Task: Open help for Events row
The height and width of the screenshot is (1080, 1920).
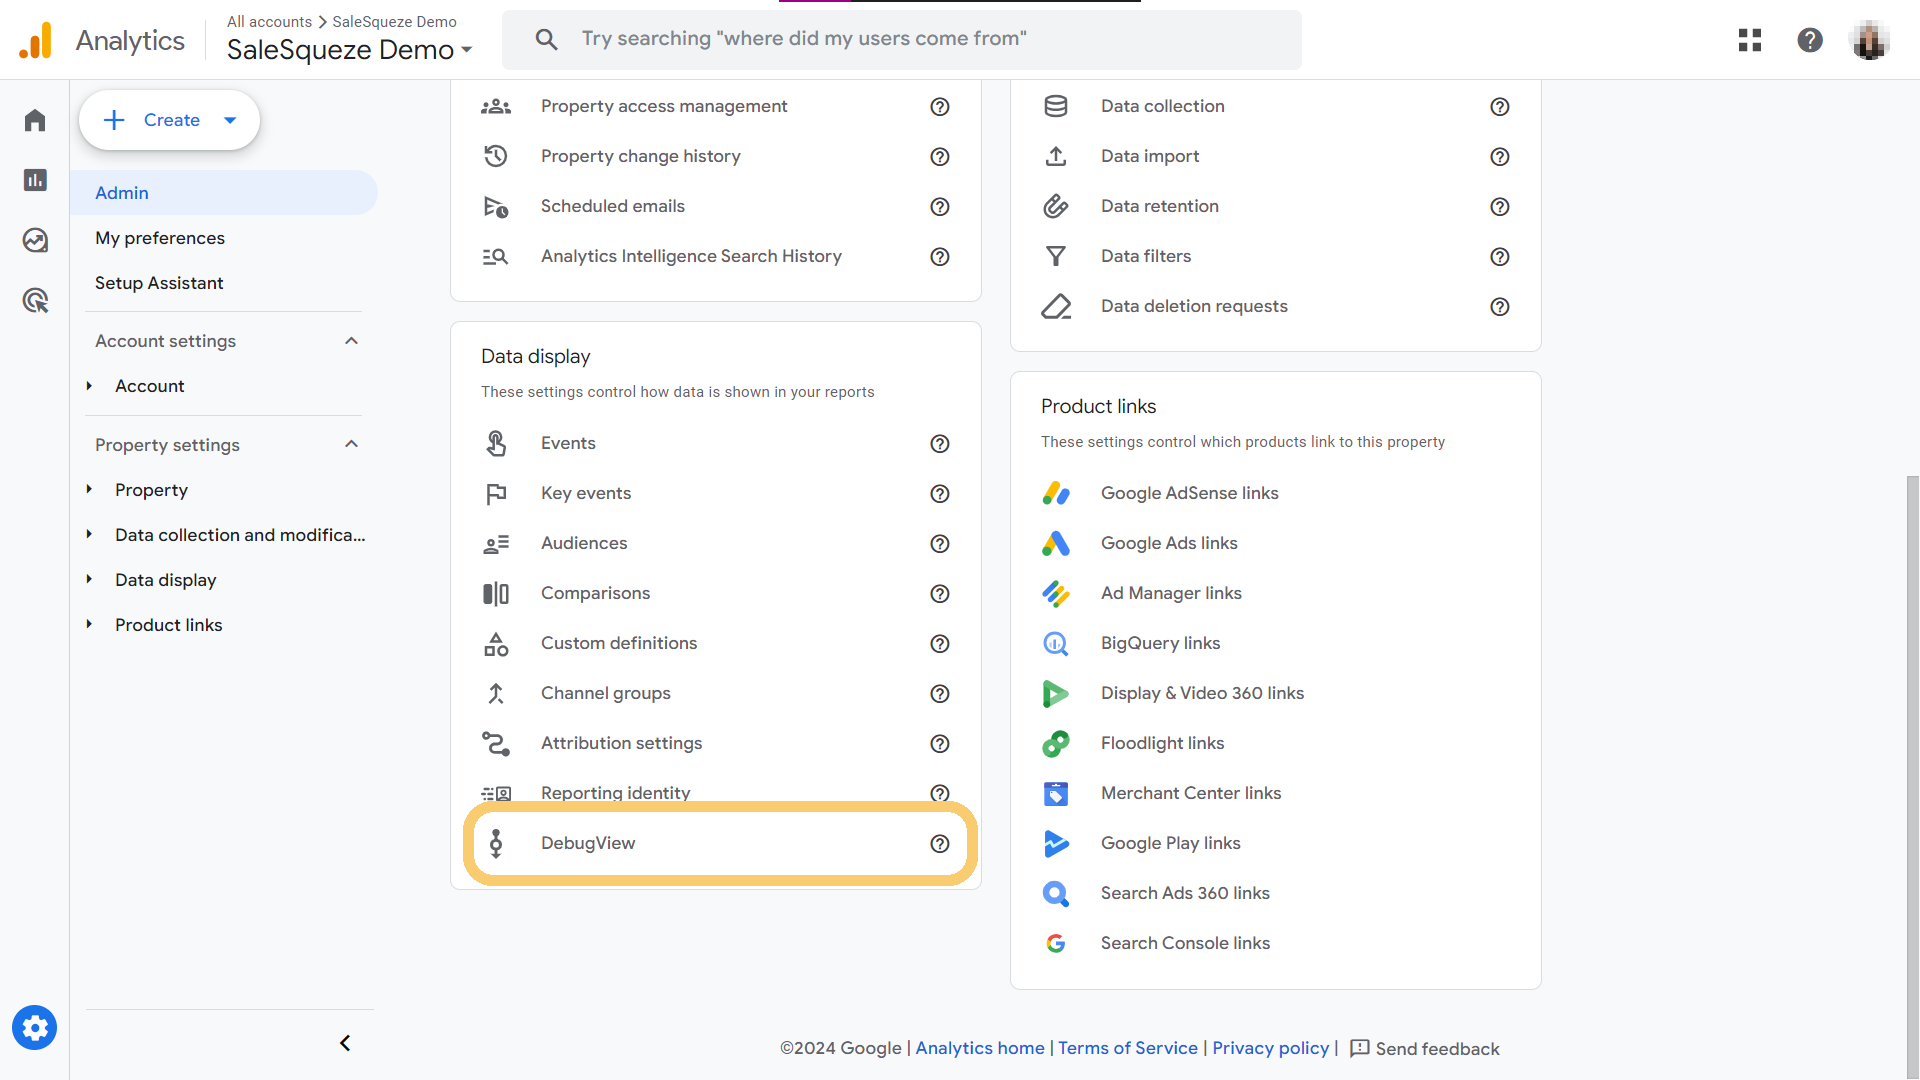Action: point(940,443)
